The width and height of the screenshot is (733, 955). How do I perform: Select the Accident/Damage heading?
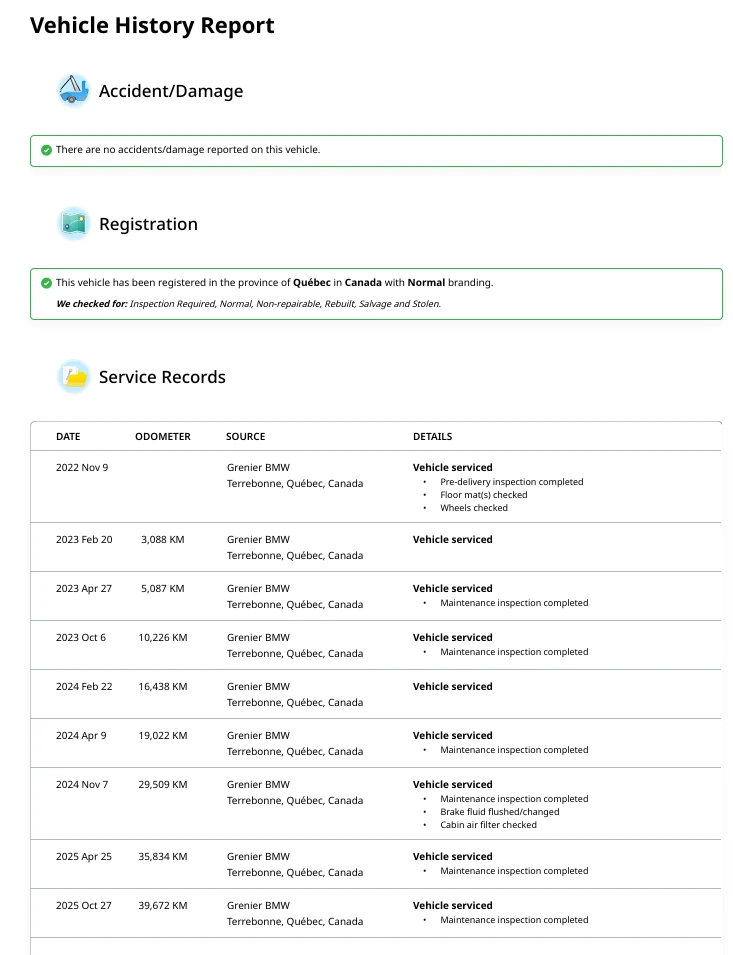pos(171,91)
